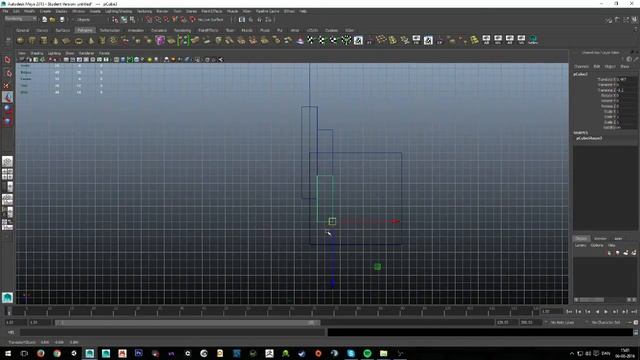Switch to Anim tab in Layer Editor
The image size is (640, 360).
click(x=618, y=239)
